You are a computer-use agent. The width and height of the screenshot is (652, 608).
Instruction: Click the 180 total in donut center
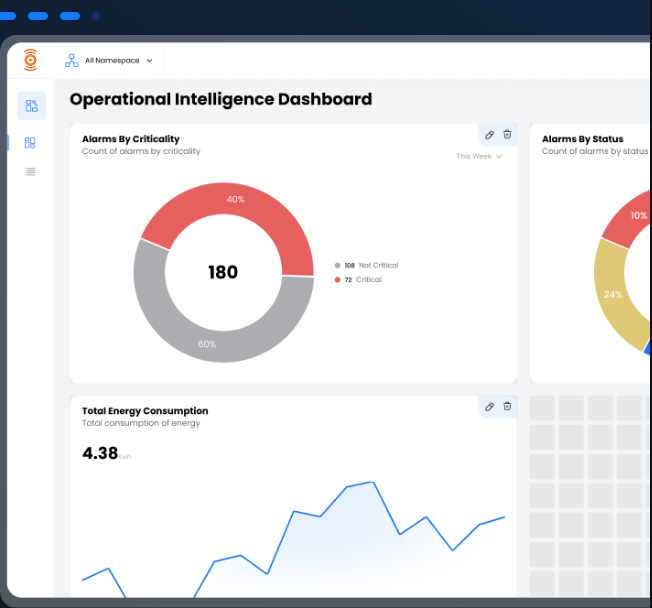point(223,272)
